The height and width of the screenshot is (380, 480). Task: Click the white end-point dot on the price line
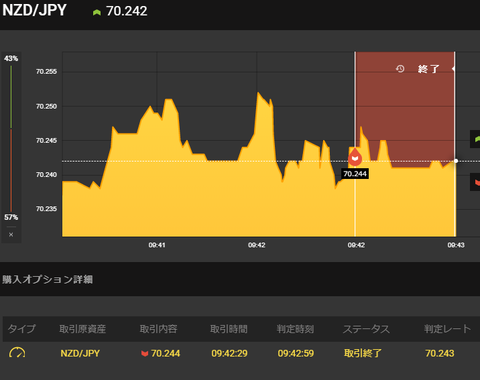pos(456,161)
